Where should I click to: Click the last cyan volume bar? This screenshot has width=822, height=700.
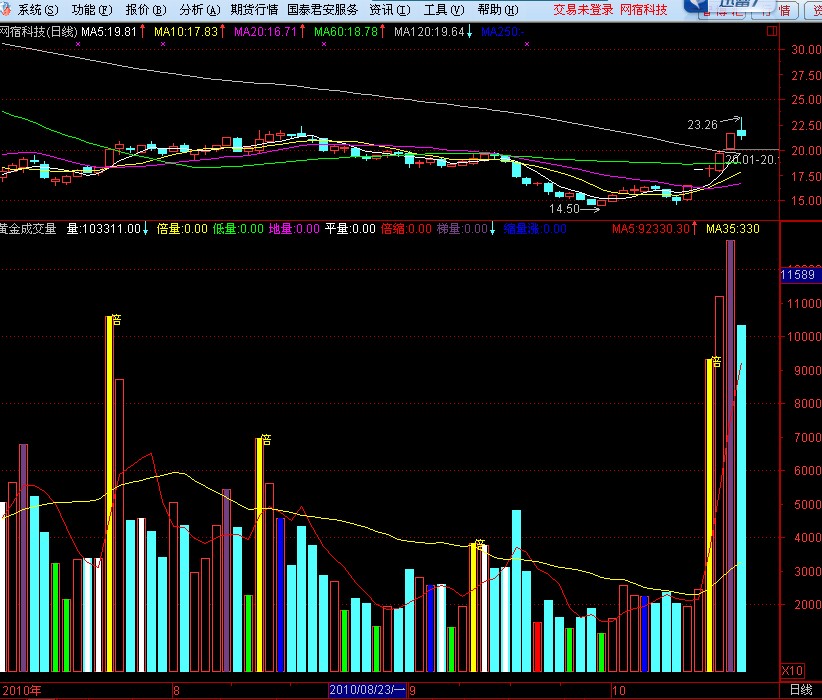coord(741,498)
